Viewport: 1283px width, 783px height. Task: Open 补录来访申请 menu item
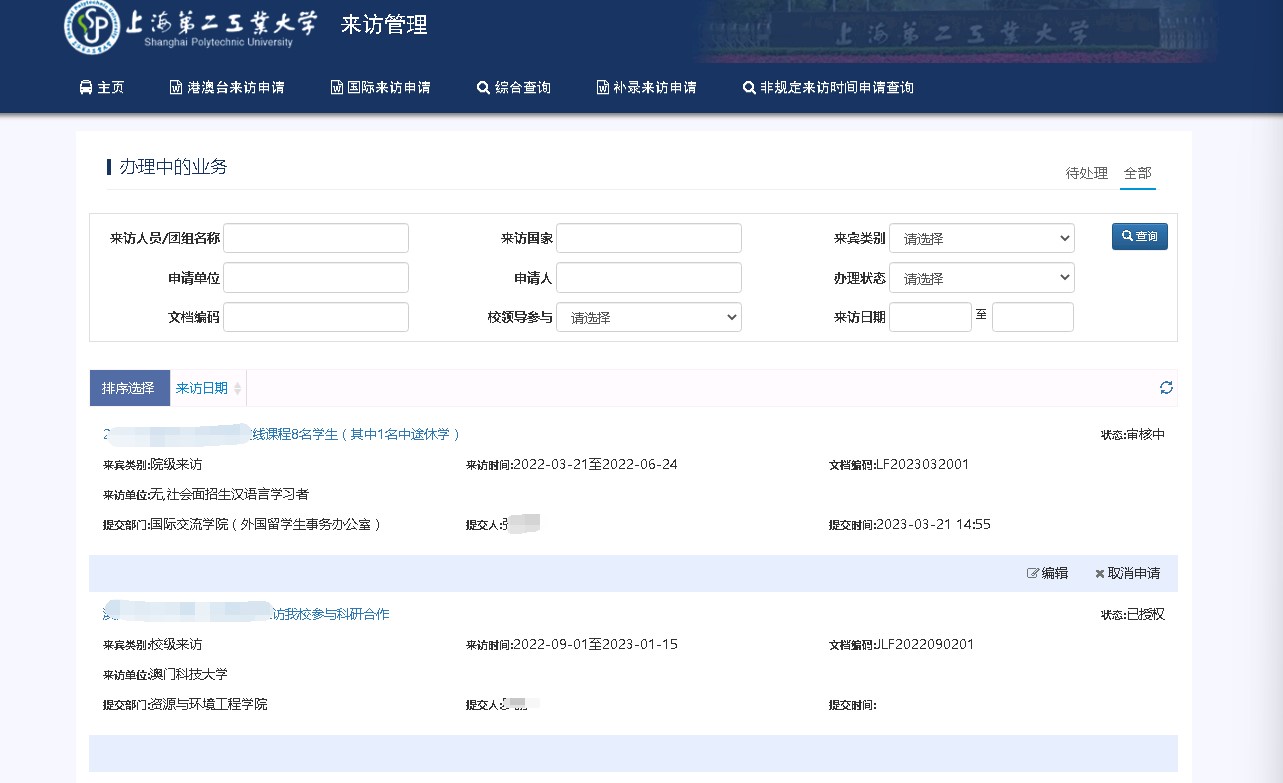tap(646, 88)
